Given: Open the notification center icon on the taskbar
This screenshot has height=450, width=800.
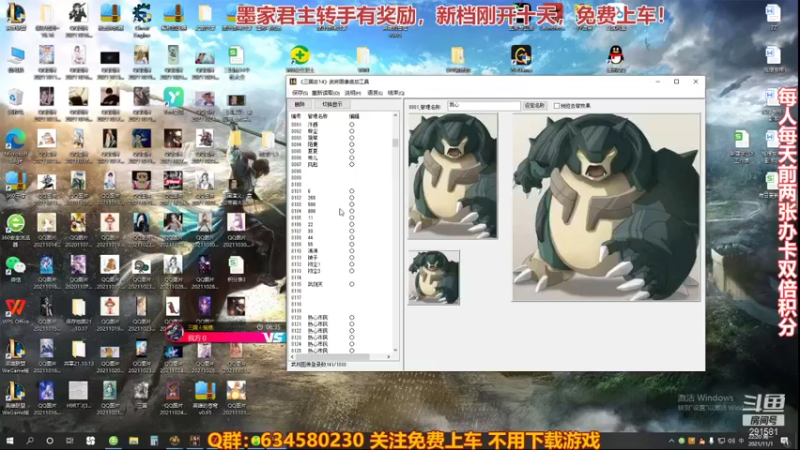Looking at the screenshot, I should click(784, 441).
